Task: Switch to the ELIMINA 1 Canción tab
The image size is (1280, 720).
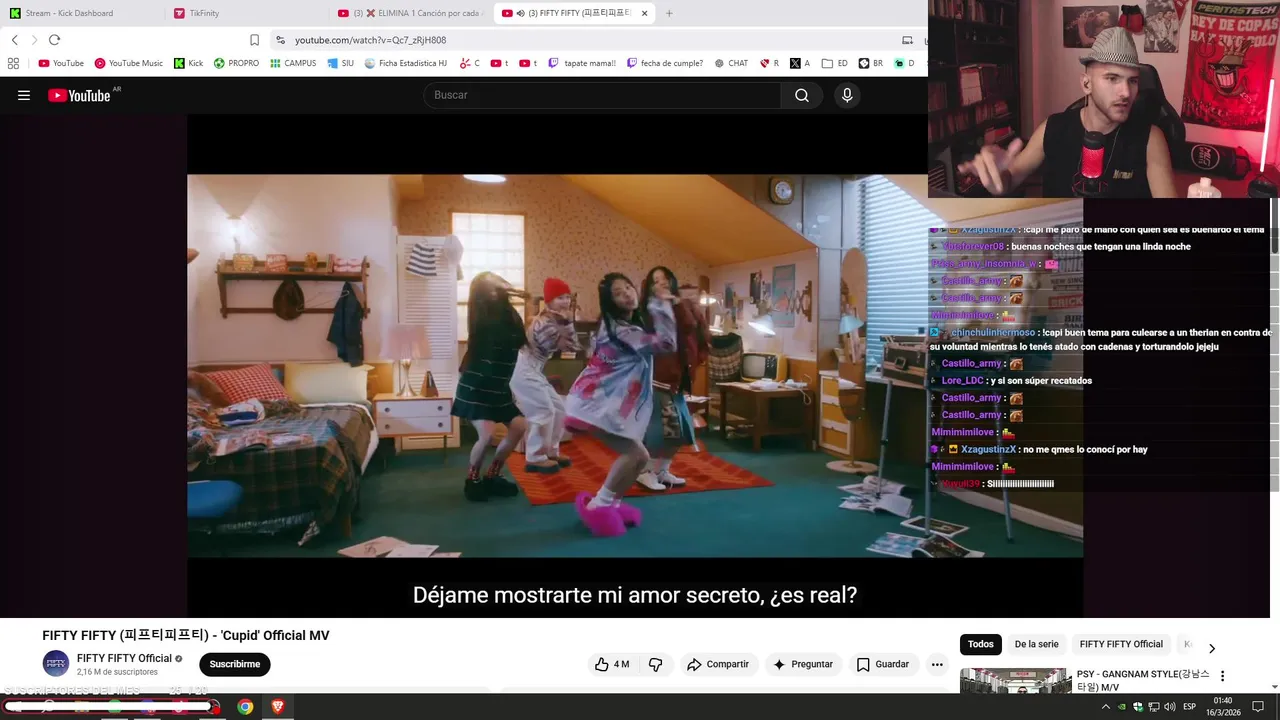Action: (411, 13)
